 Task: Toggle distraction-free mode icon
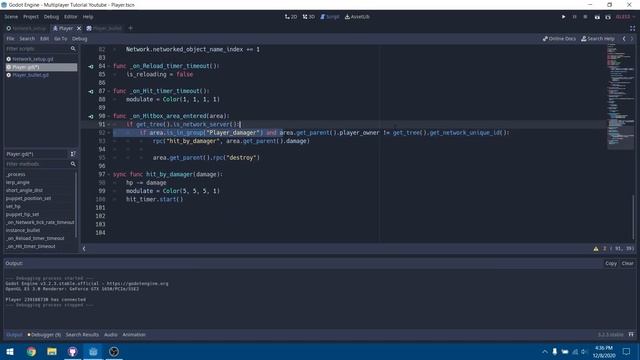pos(632,28)
